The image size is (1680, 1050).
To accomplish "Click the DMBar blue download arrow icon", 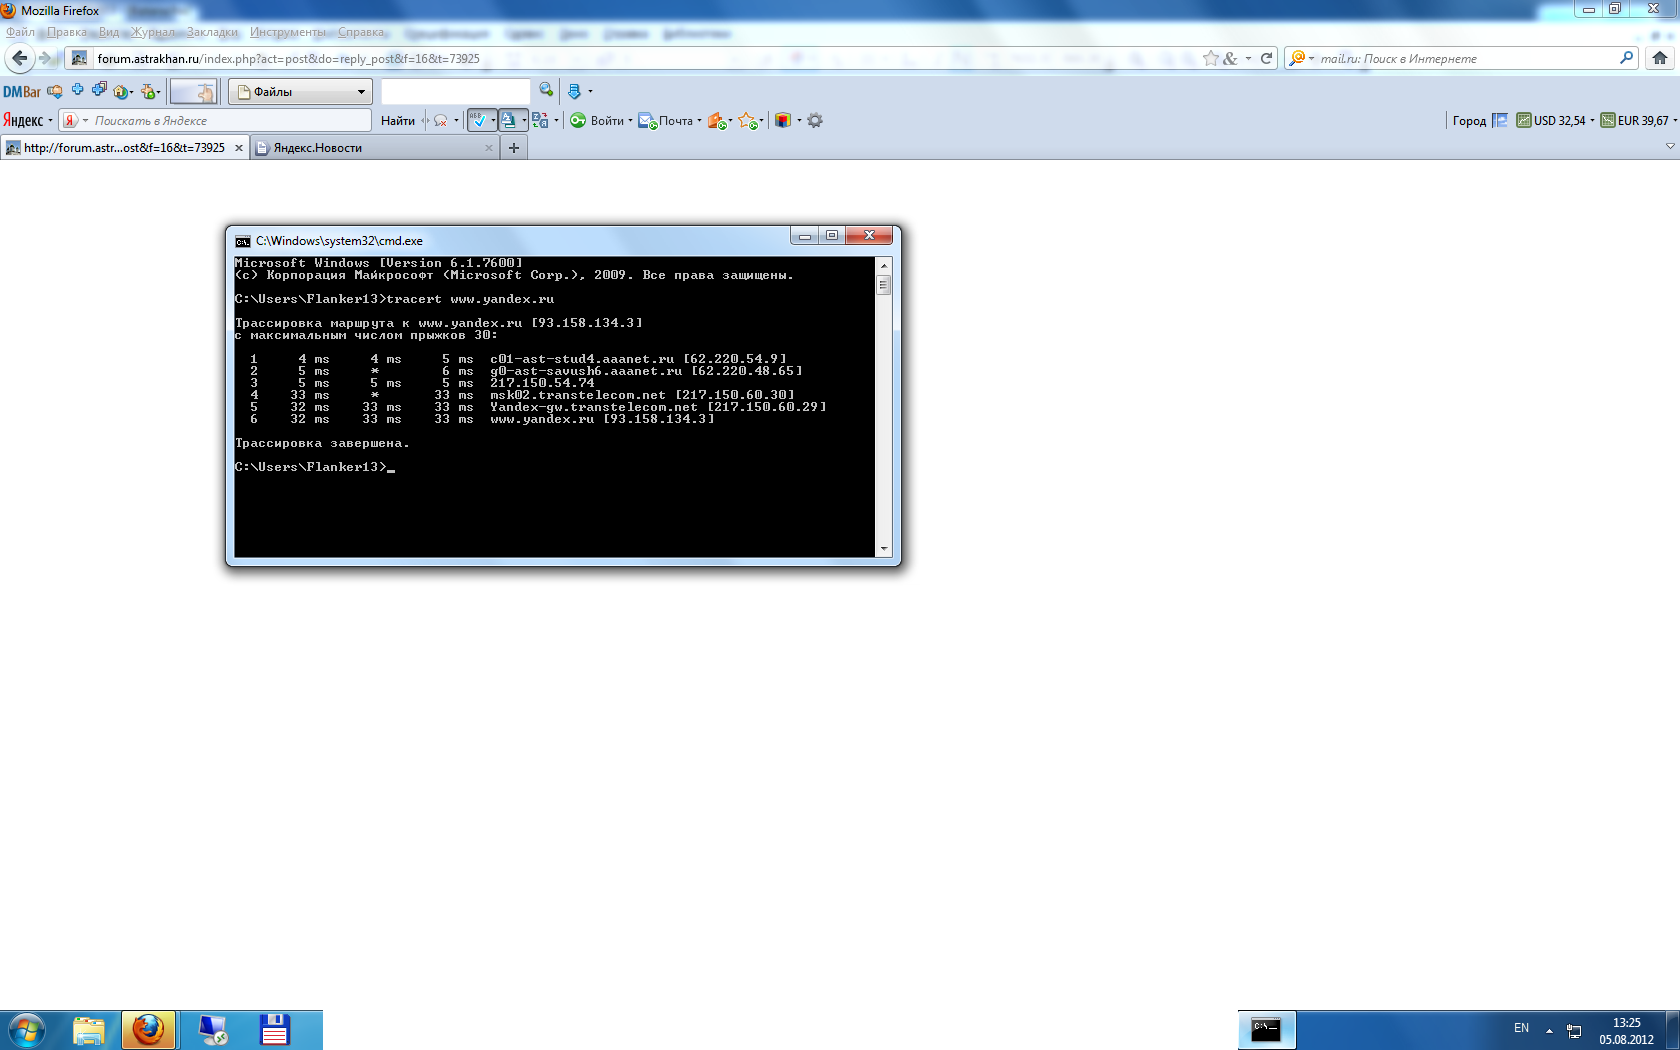I will (574, 91).
